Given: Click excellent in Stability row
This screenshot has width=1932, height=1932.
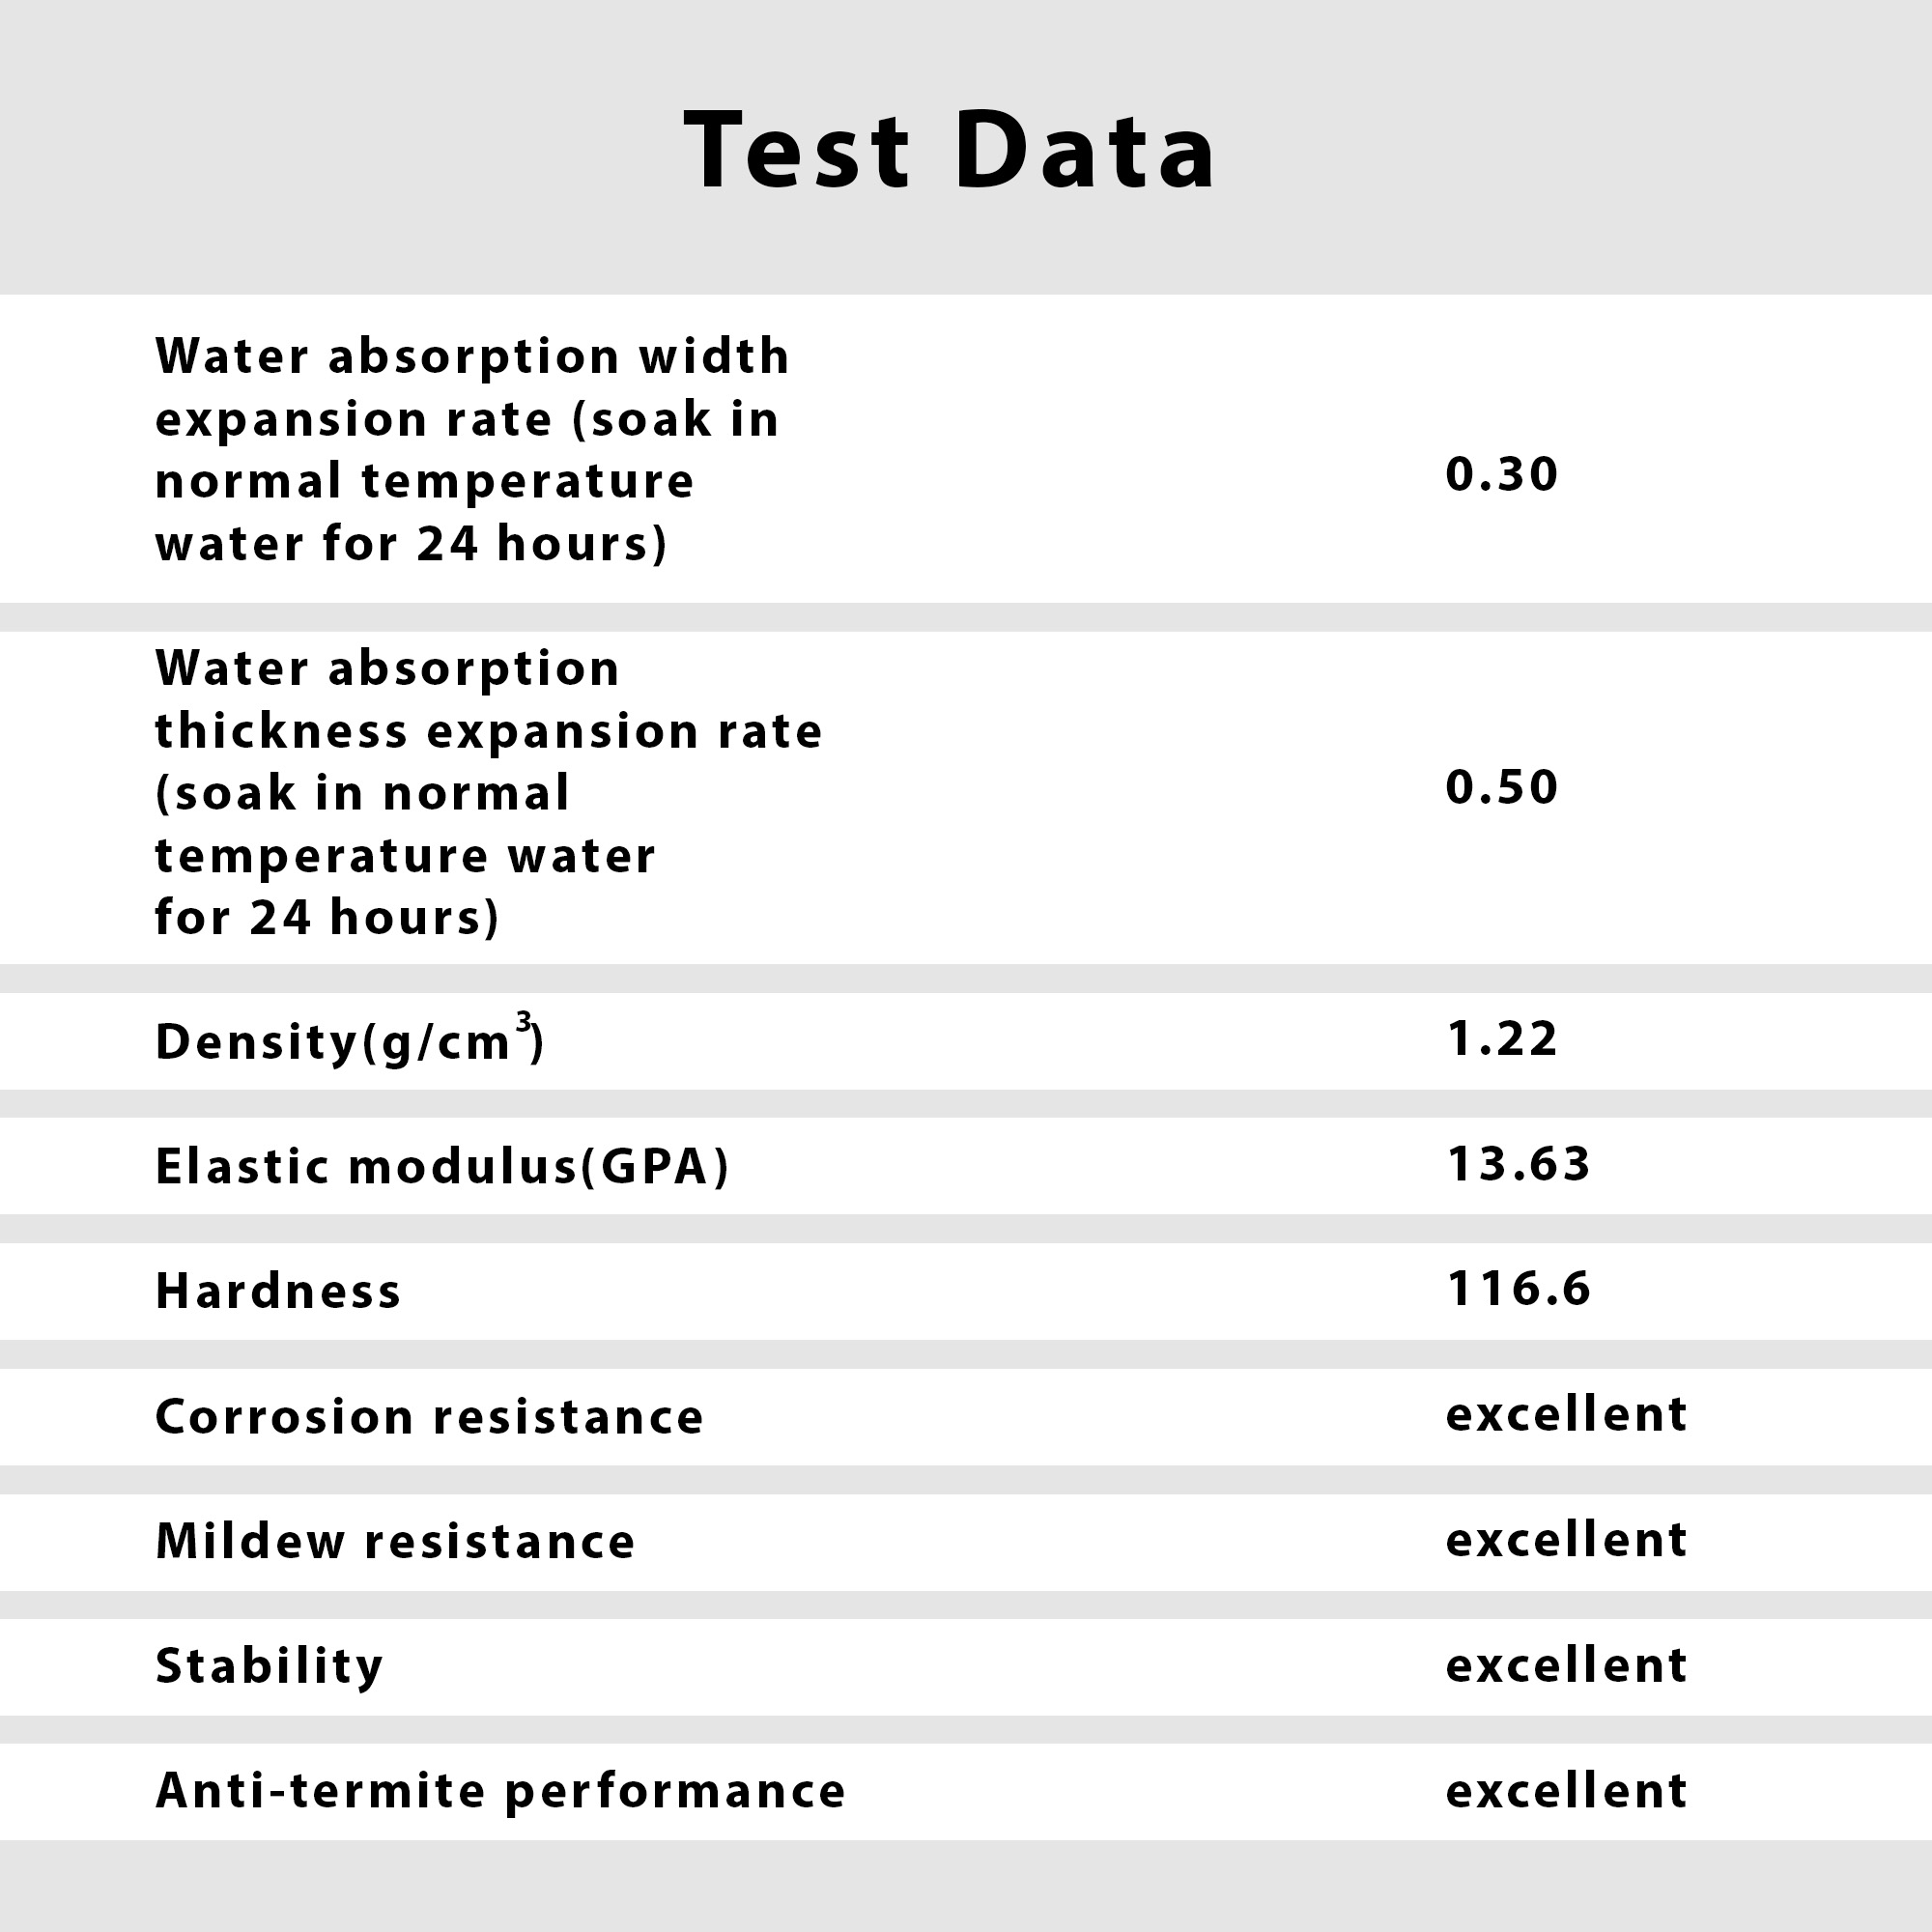Looking at the screenshot, I should pyautogui.click(x=1567, y=1665).
